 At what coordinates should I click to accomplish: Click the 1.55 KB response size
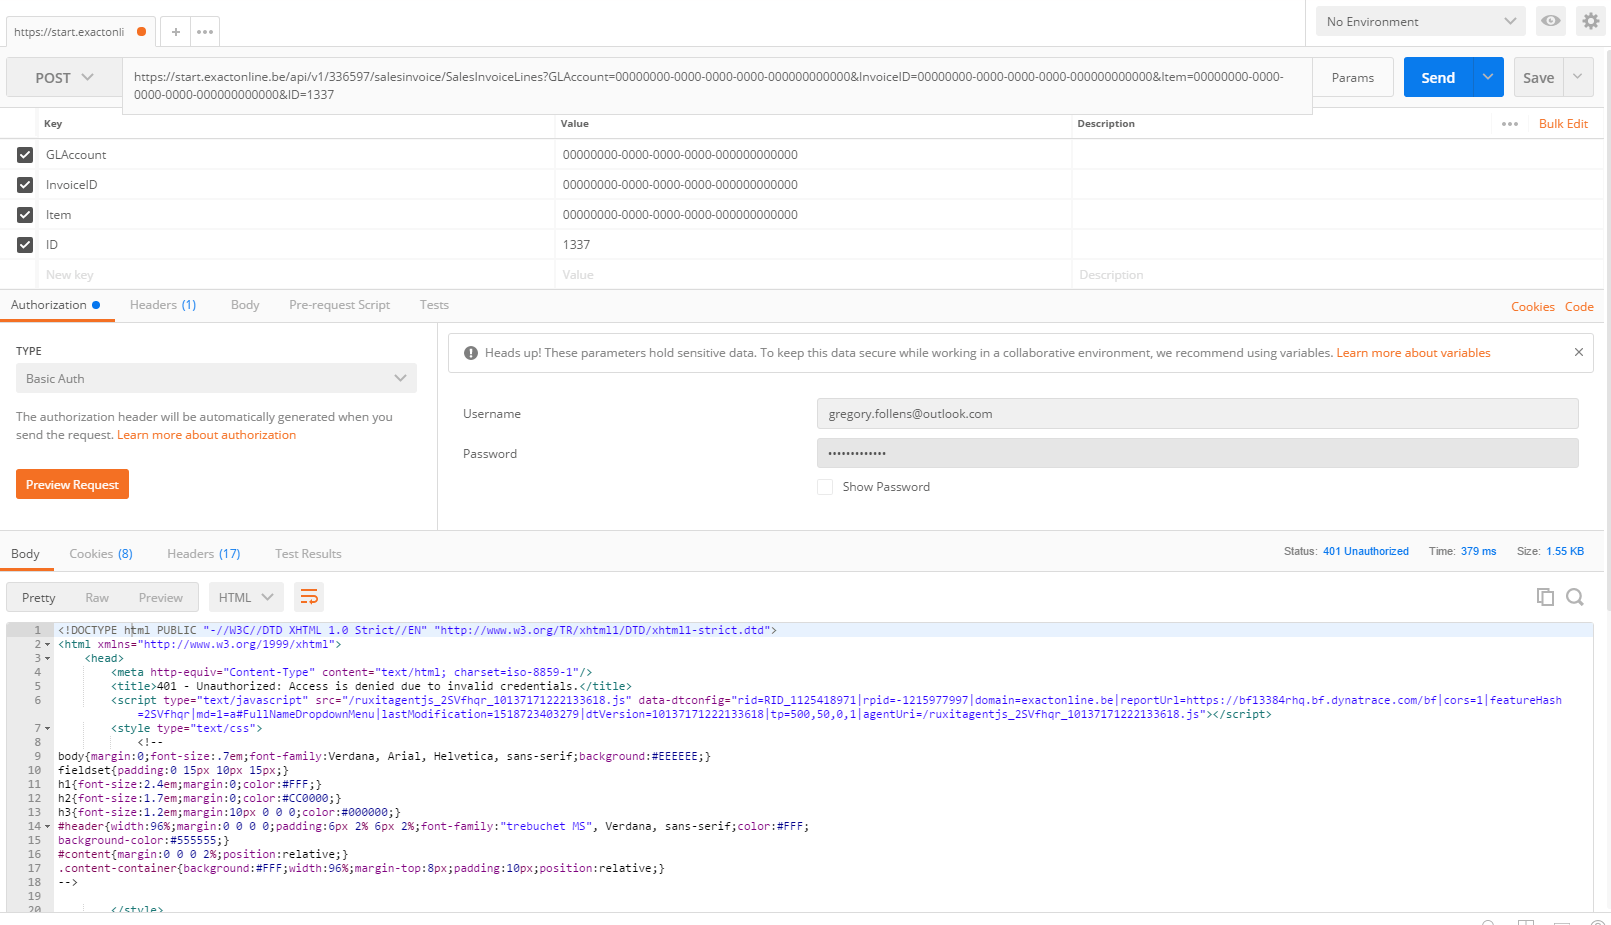[1565, 551]
